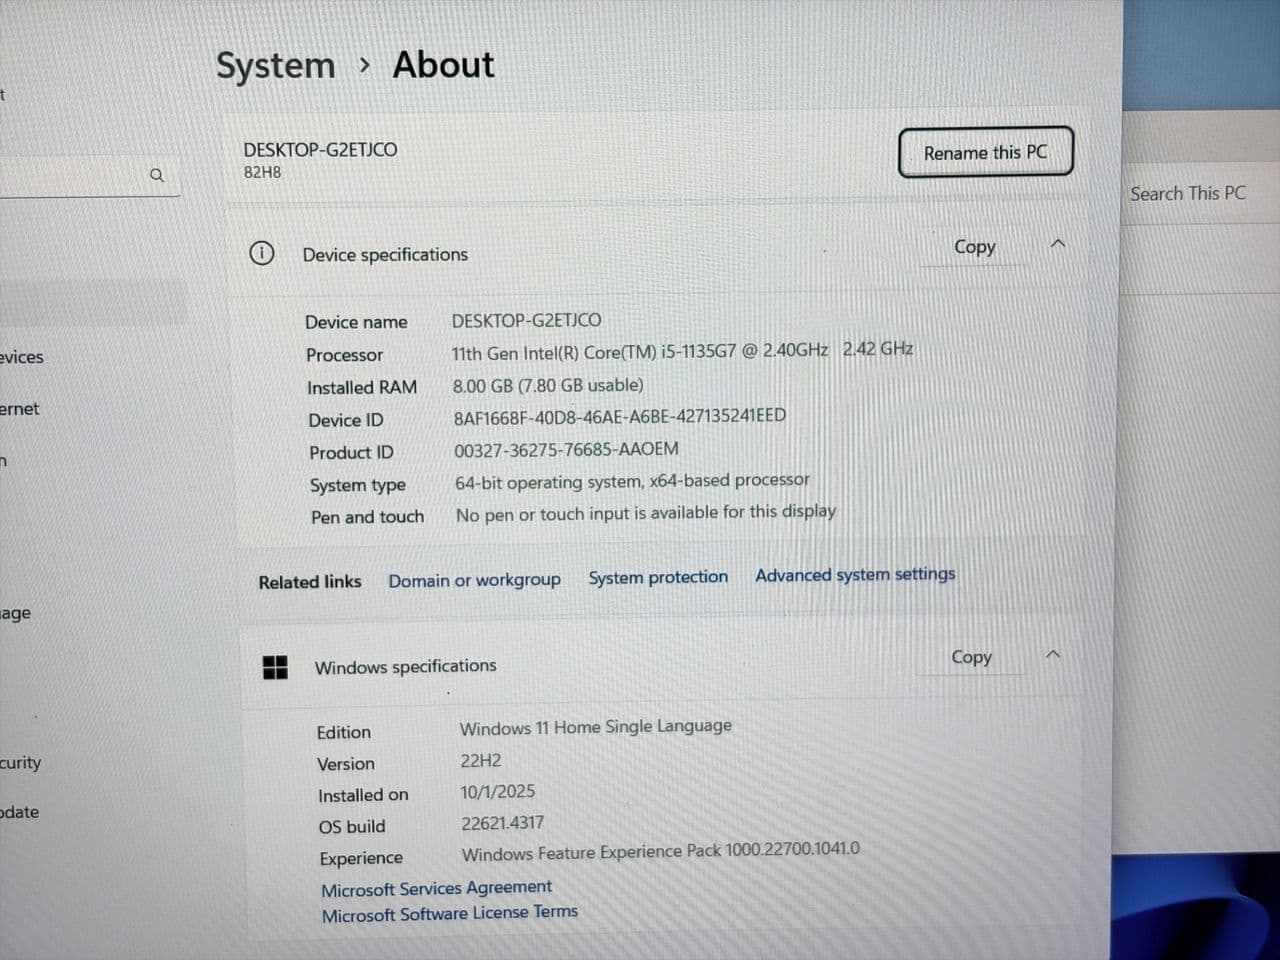Go back to System in the breadcrumb
The width and height of the screenshot is (1280, 960).
pyautogui.click(x=276, y=65)
